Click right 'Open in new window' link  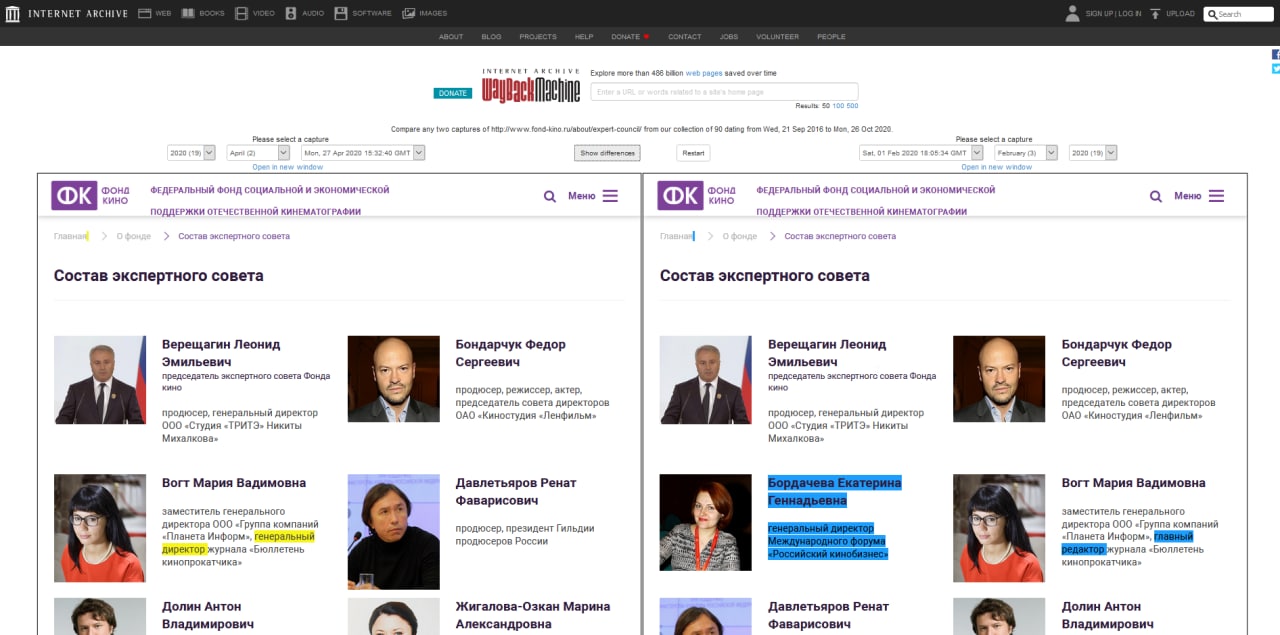tap(997, 167)
